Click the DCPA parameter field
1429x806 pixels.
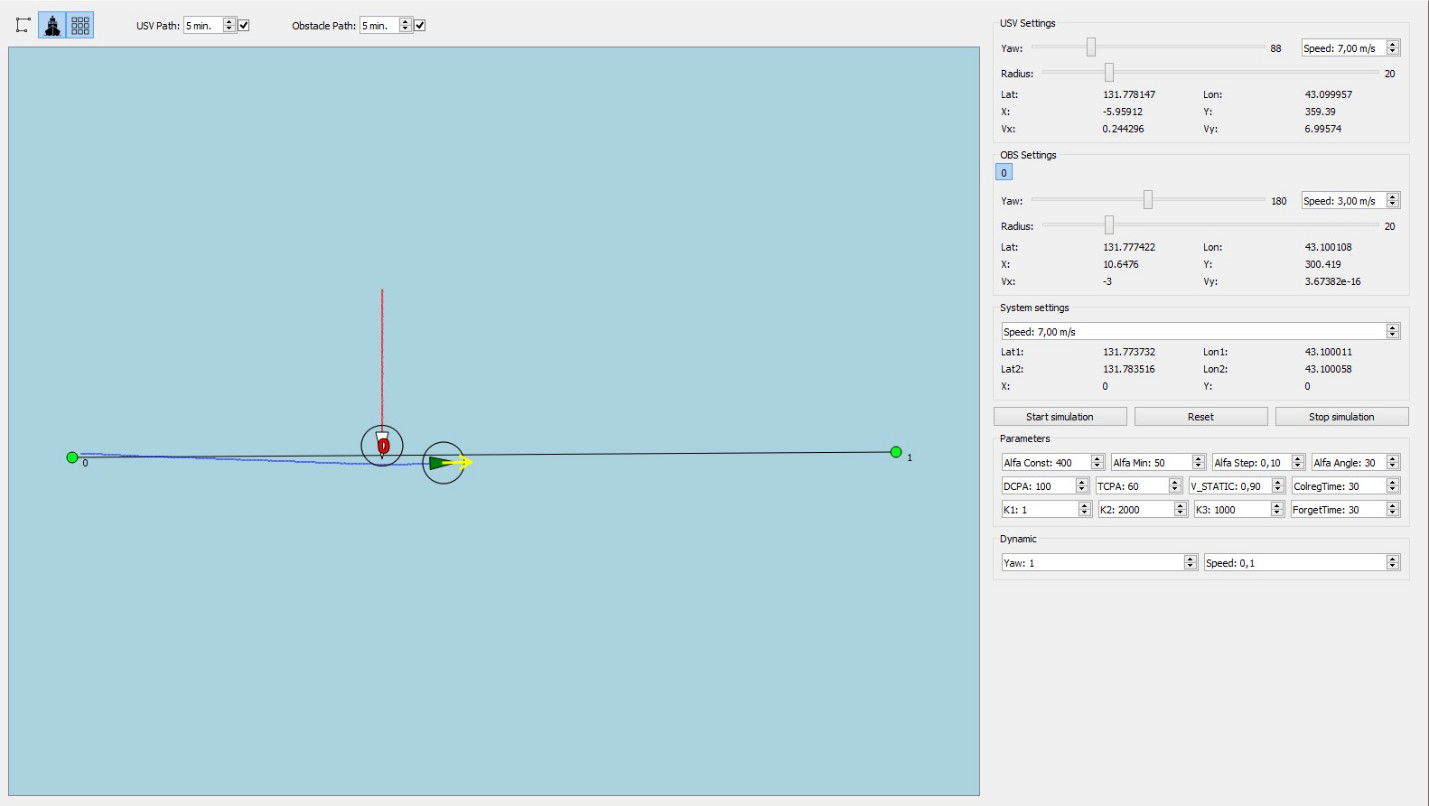point(1037,486)
